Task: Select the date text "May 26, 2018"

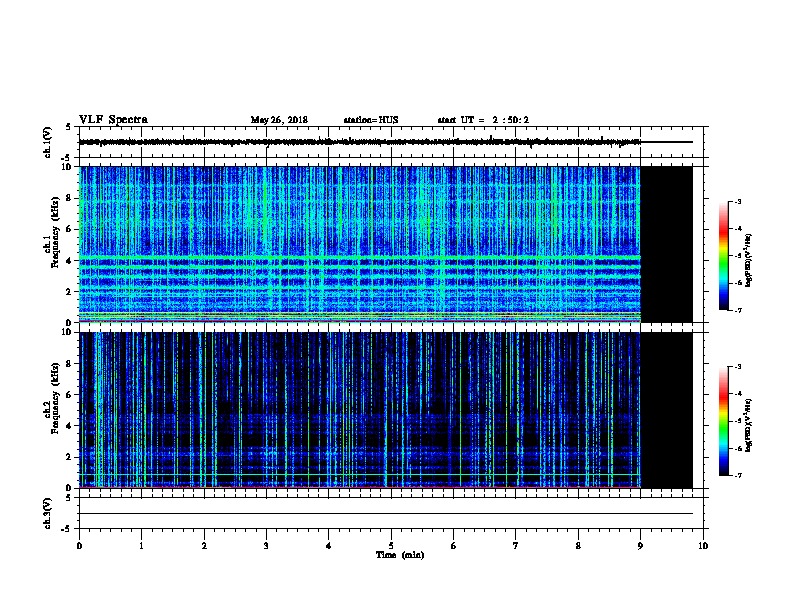Action: point(279,120)
